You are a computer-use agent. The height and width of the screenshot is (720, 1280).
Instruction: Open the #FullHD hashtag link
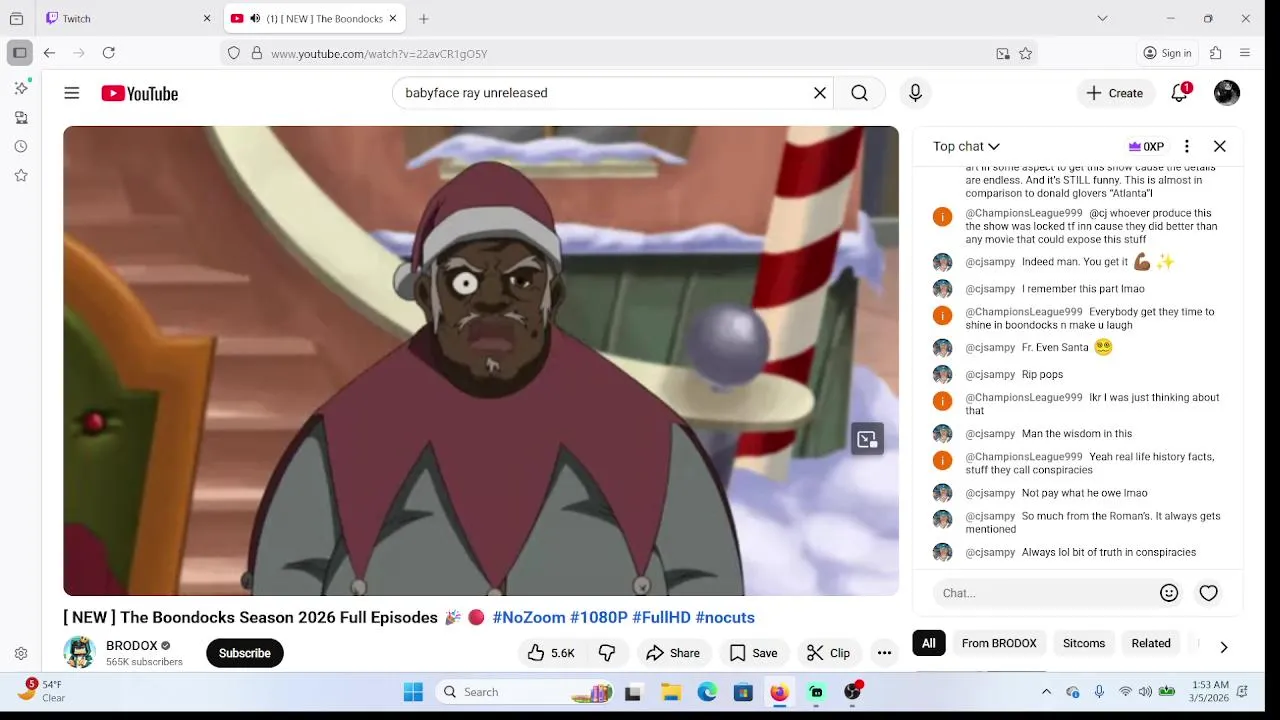pyautogui.click(x=661, y=617)
